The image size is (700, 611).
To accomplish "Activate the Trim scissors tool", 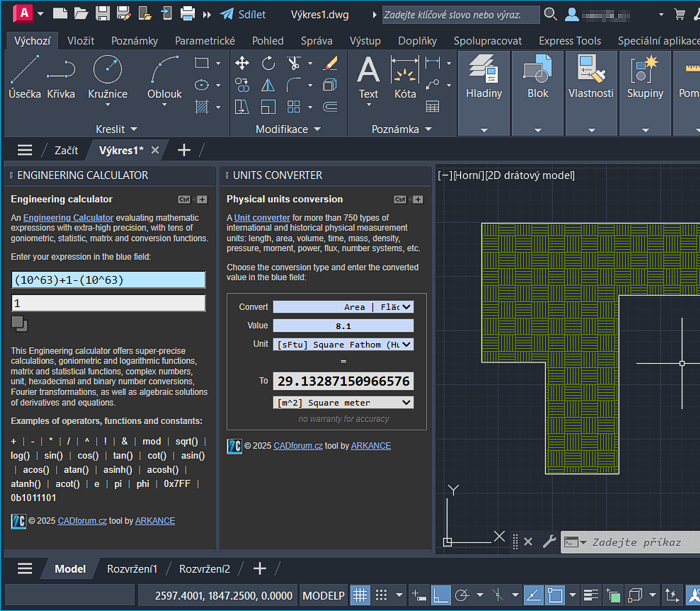I will [x=293, y=63].
